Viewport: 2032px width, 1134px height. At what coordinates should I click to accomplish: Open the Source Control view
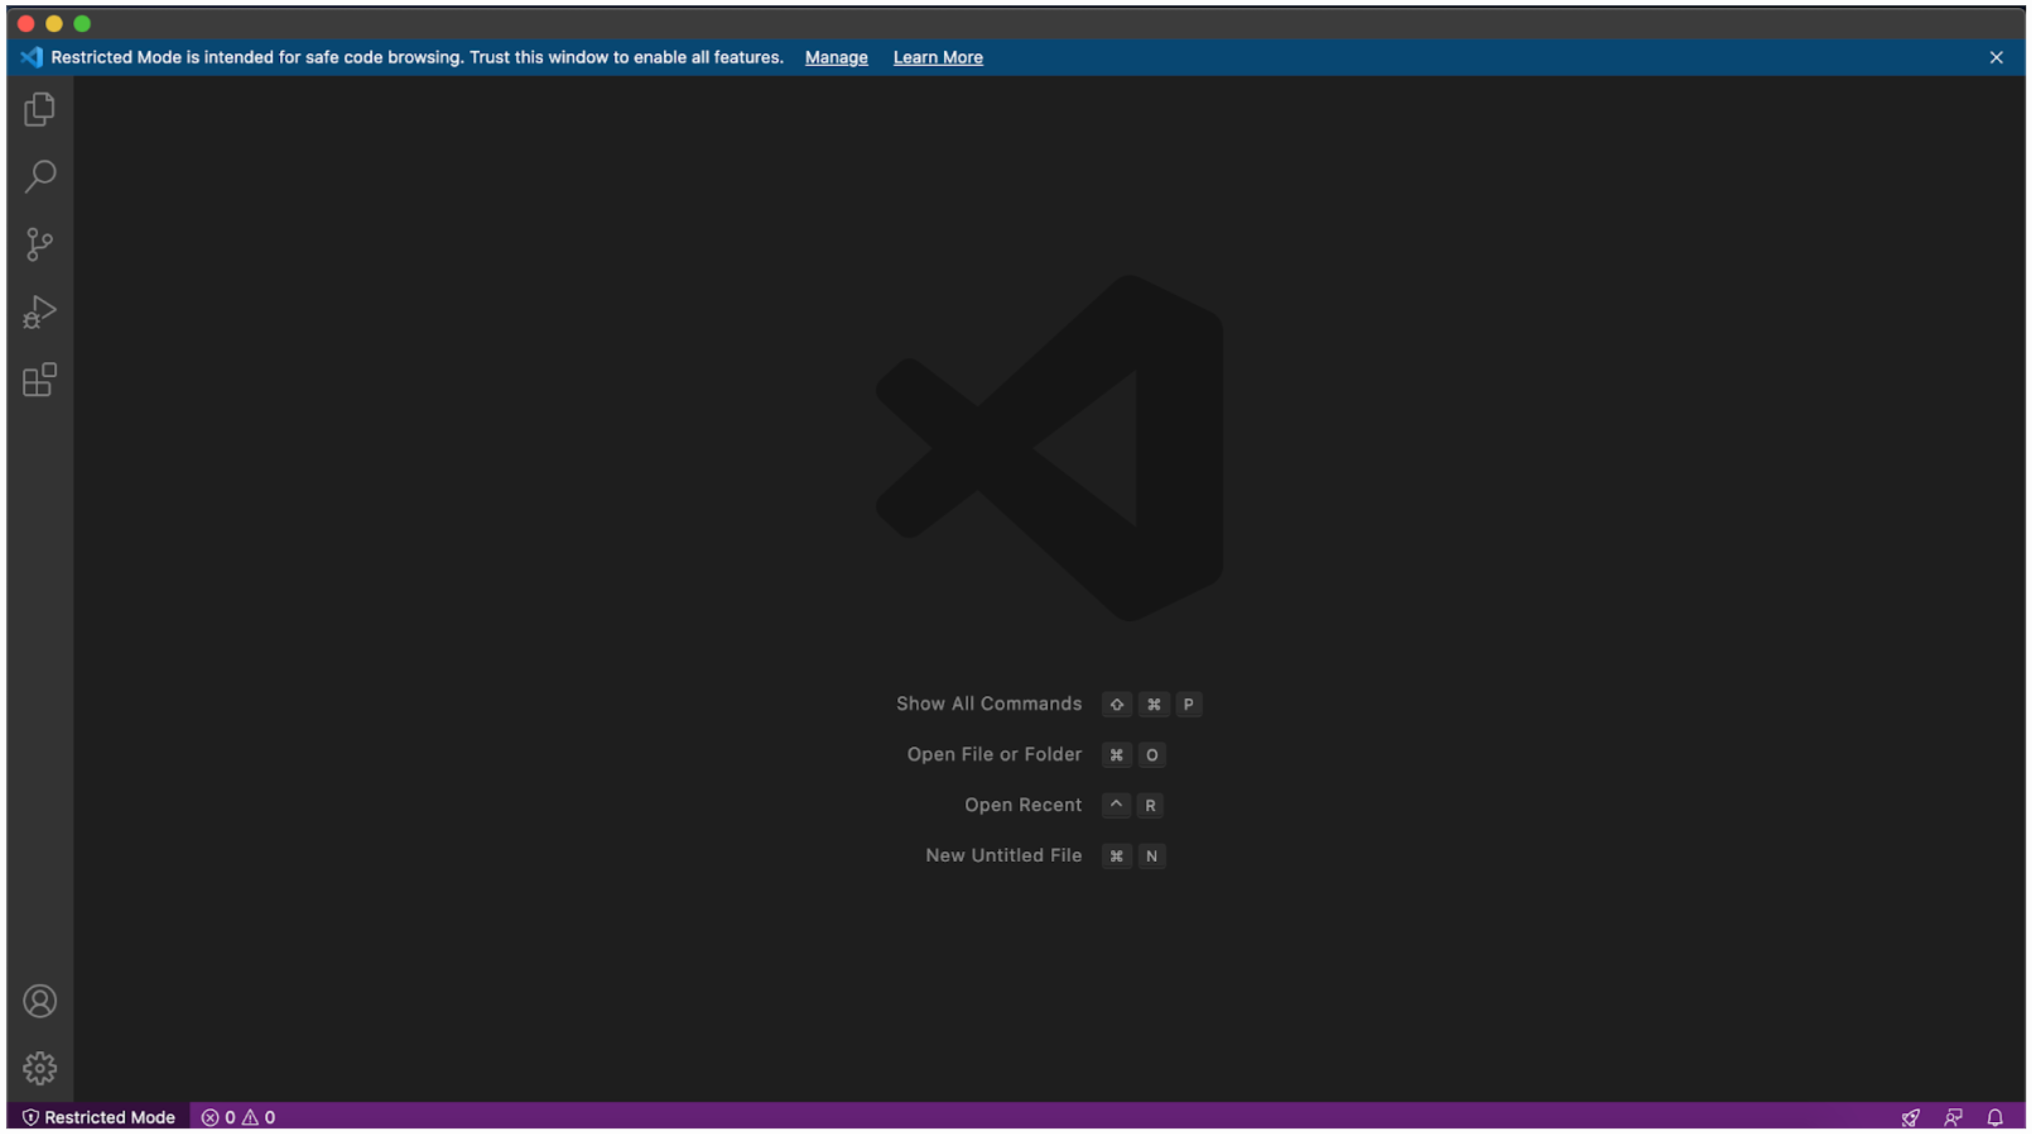pos(40,244)
